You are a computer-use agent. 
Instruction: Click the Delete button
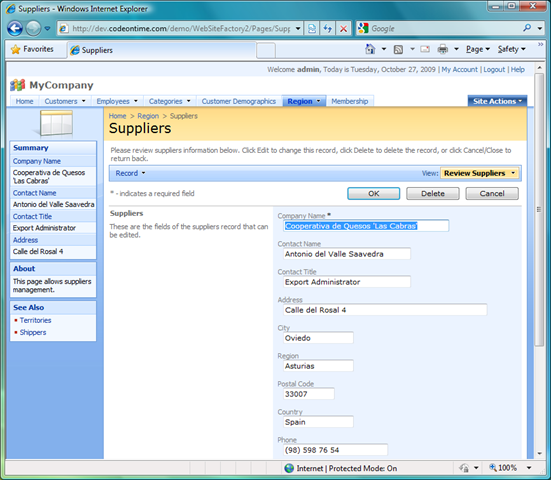pos(433,194)
